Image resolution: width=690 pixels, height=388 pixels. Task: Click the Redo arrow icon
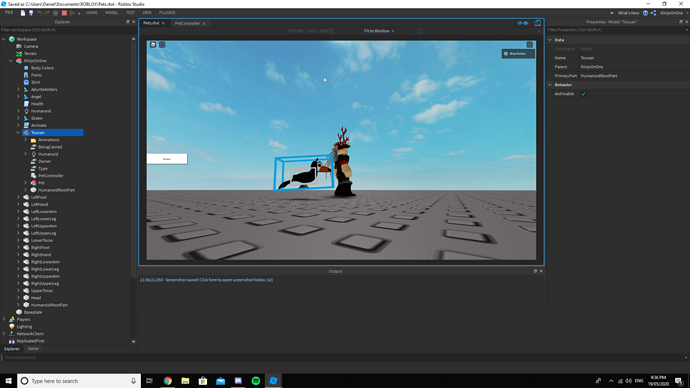click(x=48, y=13)
